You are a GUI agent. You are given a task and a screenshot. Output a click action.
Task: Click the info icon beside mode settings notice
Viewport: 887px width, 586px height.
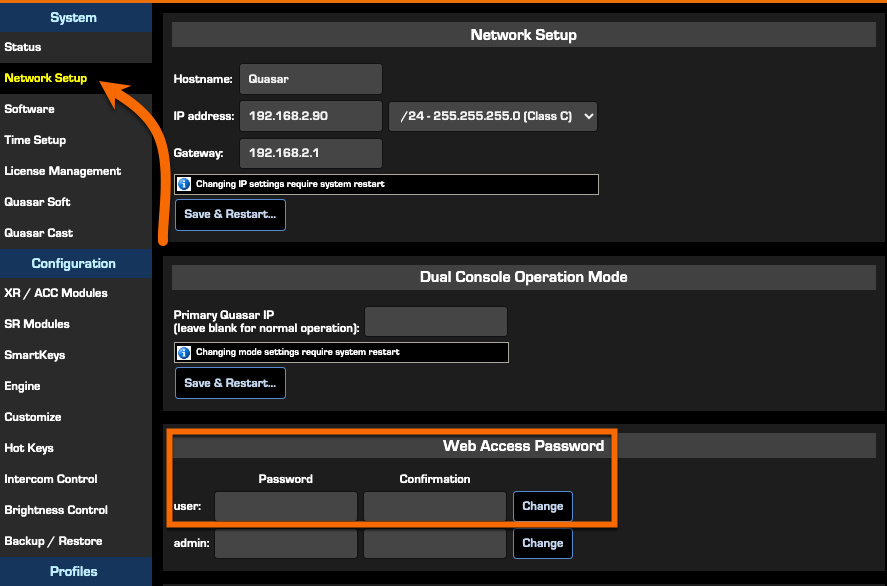(x=184, y=352)
